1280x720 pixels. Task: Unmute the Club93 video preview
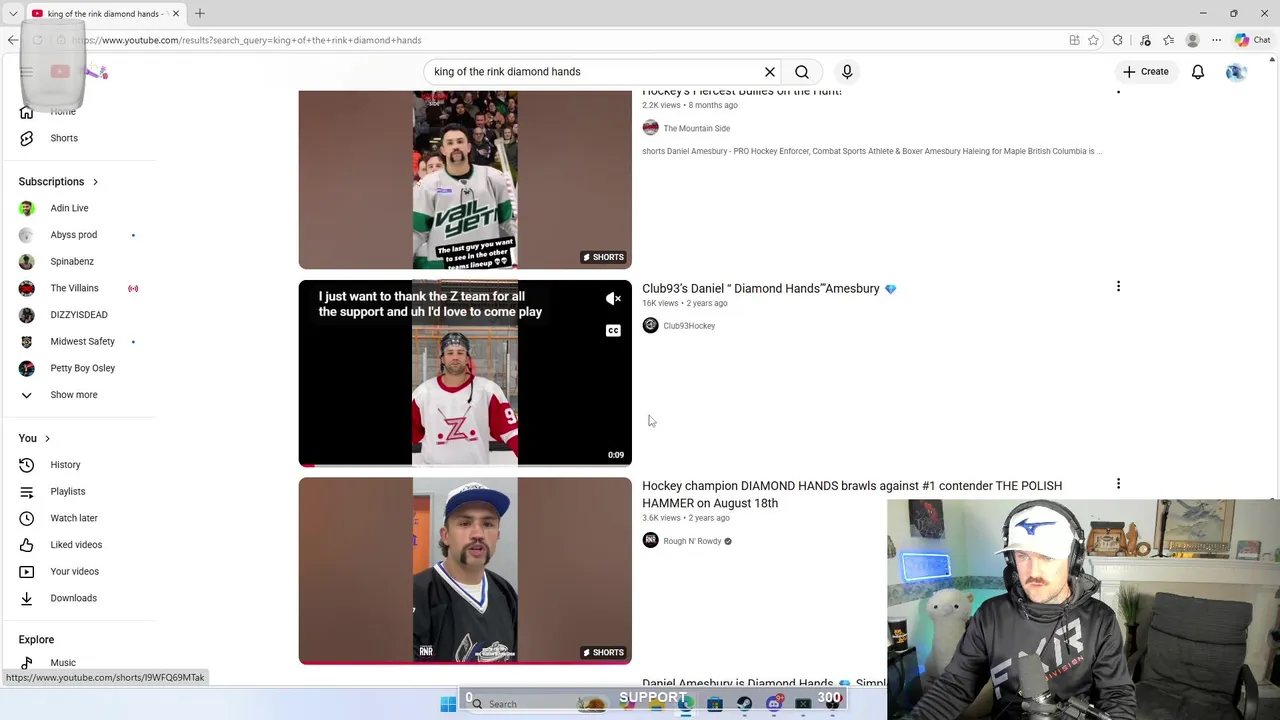pos(613,299)
